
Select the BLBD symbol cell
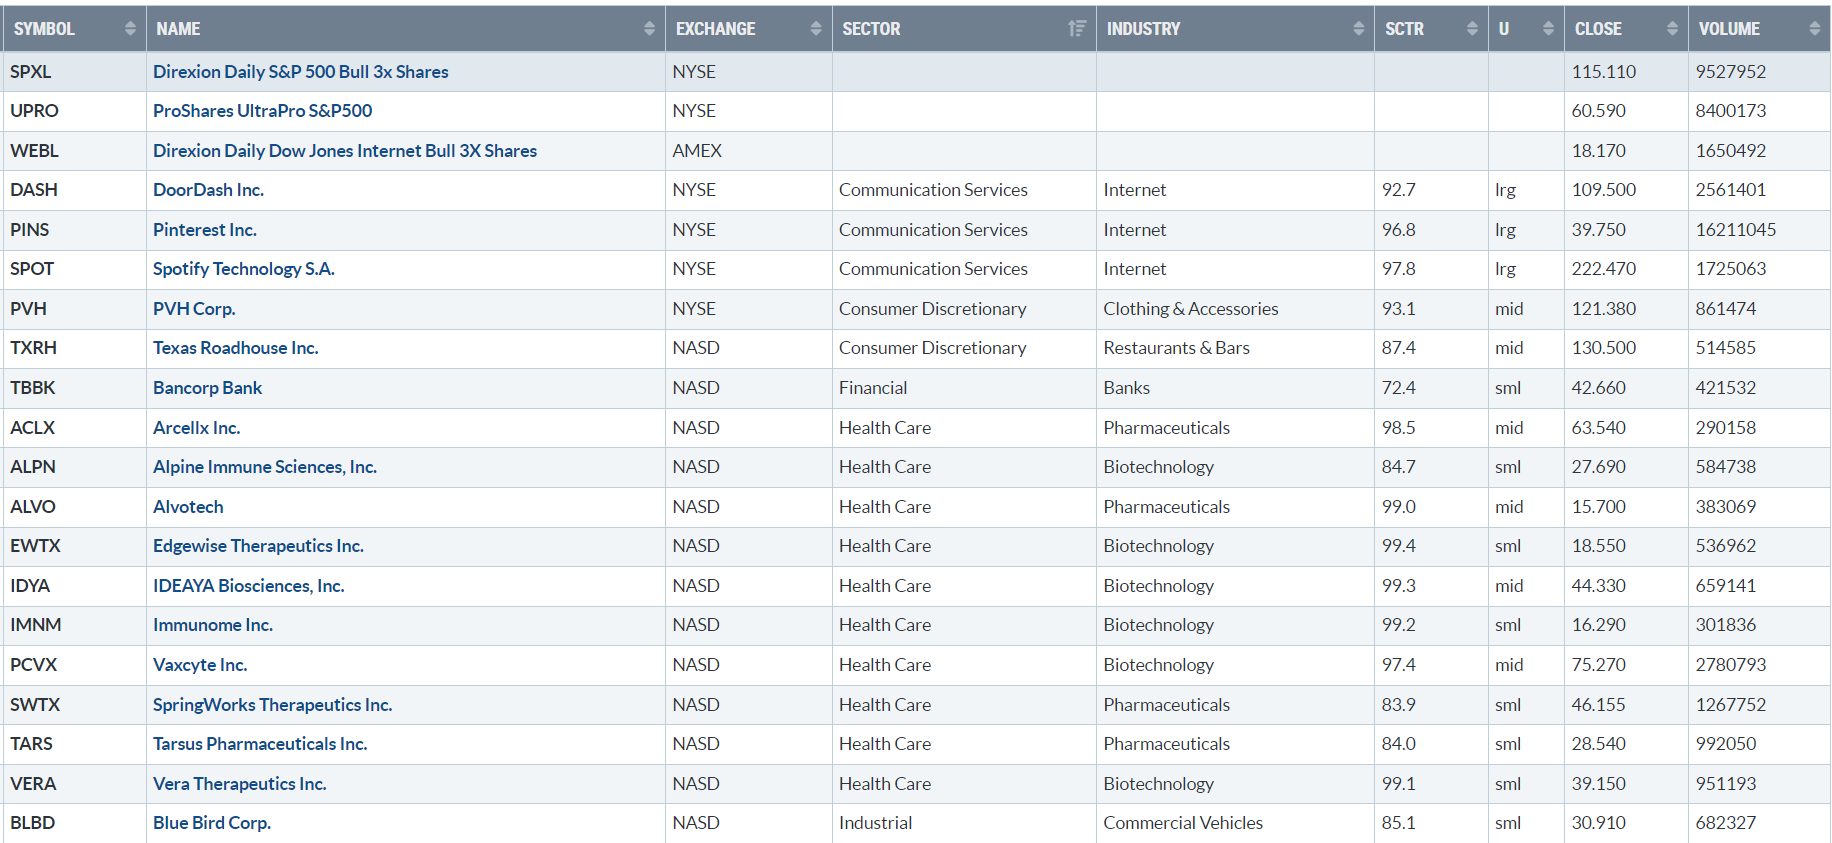tap(33, 823)
